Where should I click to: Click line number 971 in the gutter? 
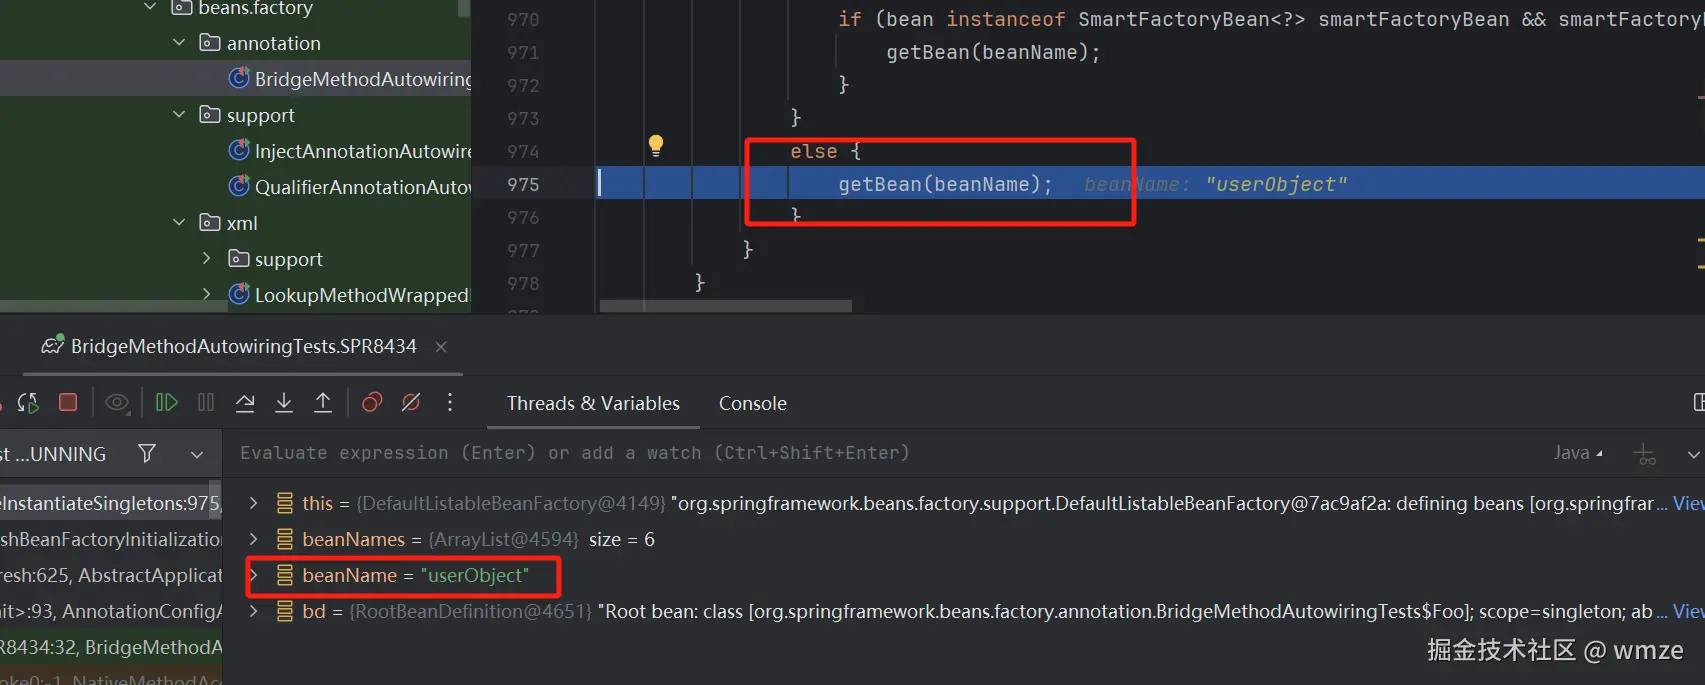(523, 52)
